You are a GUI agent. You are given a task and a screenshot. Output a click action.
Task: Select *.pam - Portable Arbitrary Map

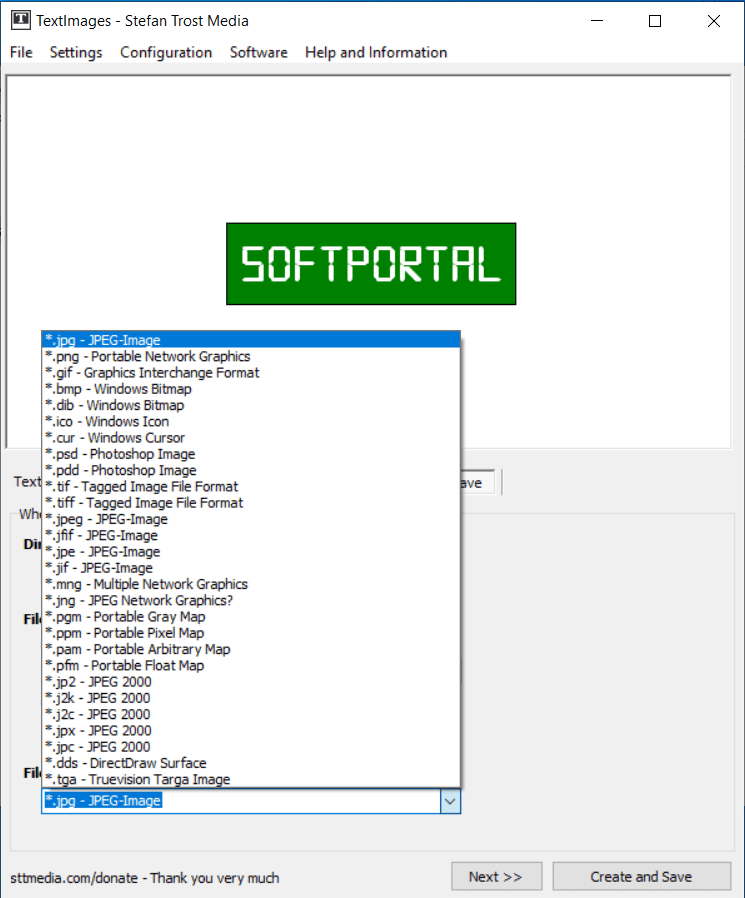251,649
